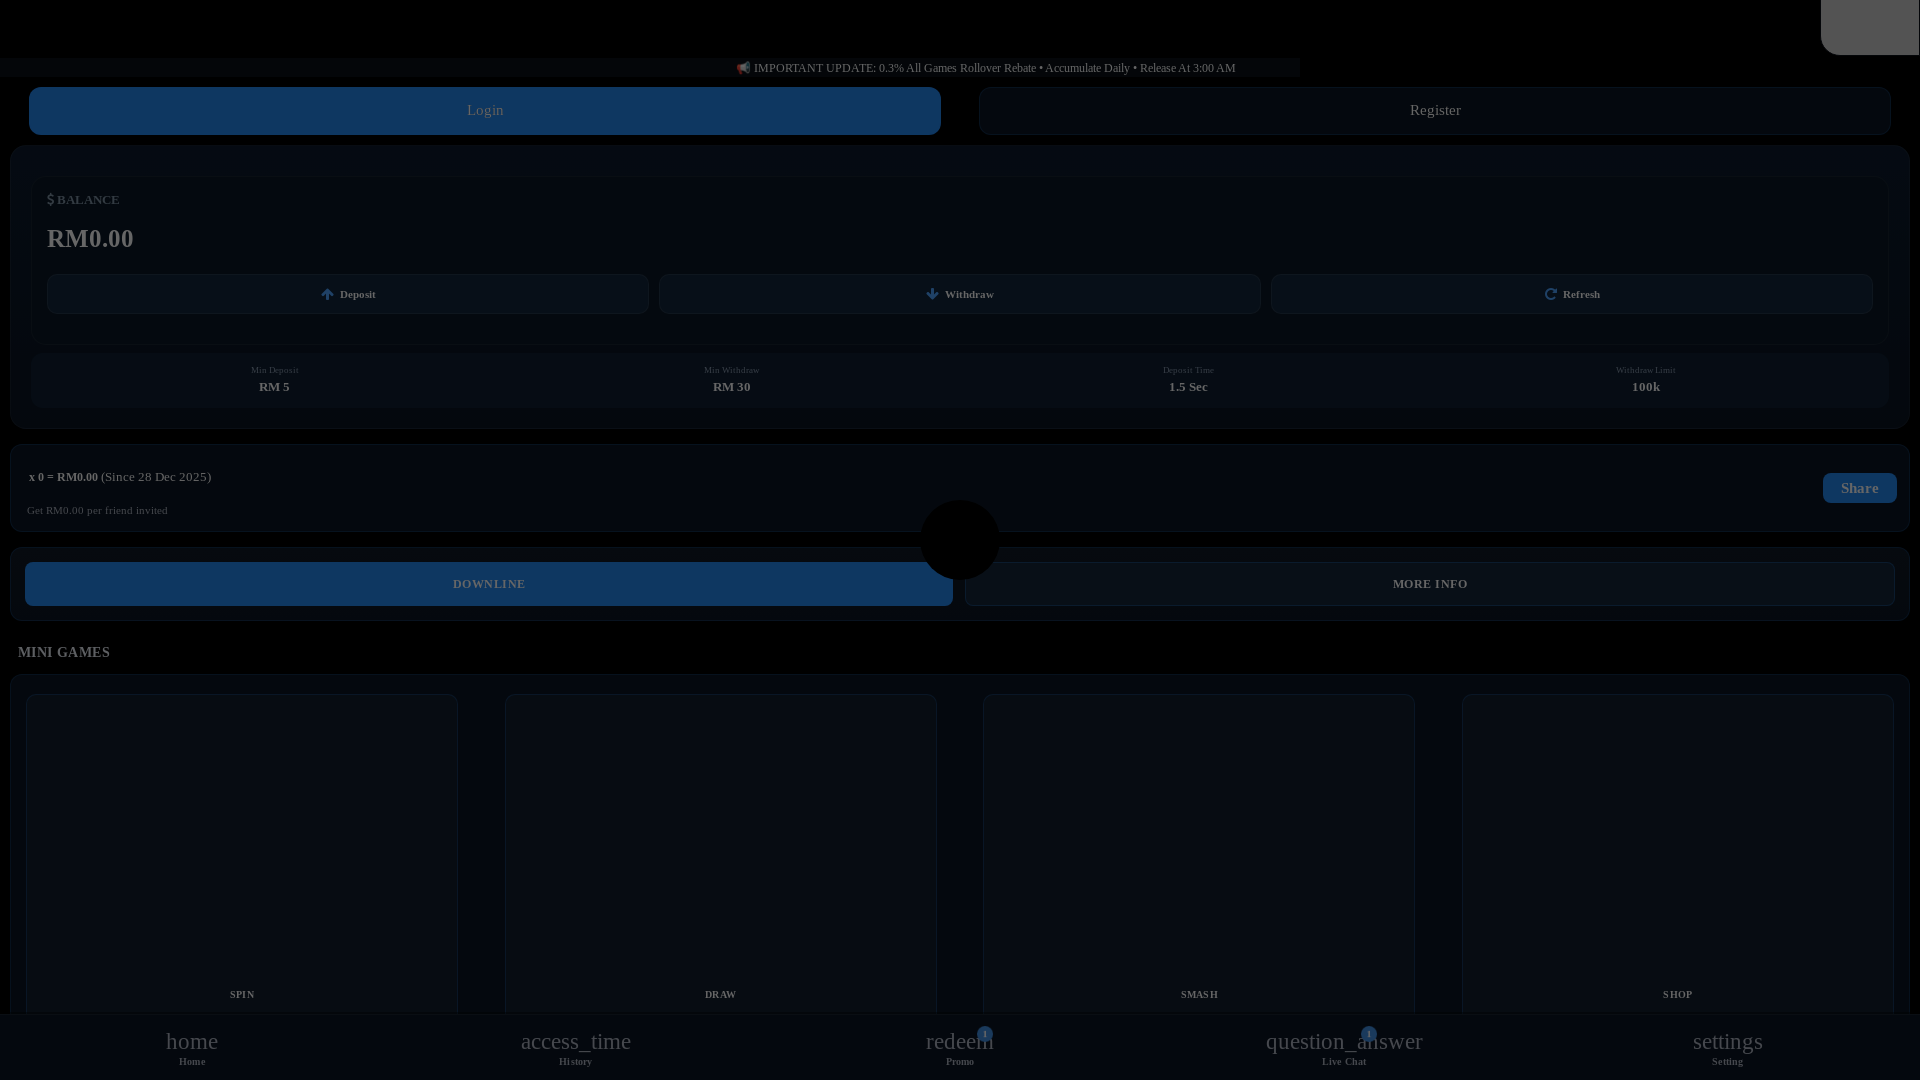
Task: Click the gray box in top-right corner
Action: coord(1870,27)
